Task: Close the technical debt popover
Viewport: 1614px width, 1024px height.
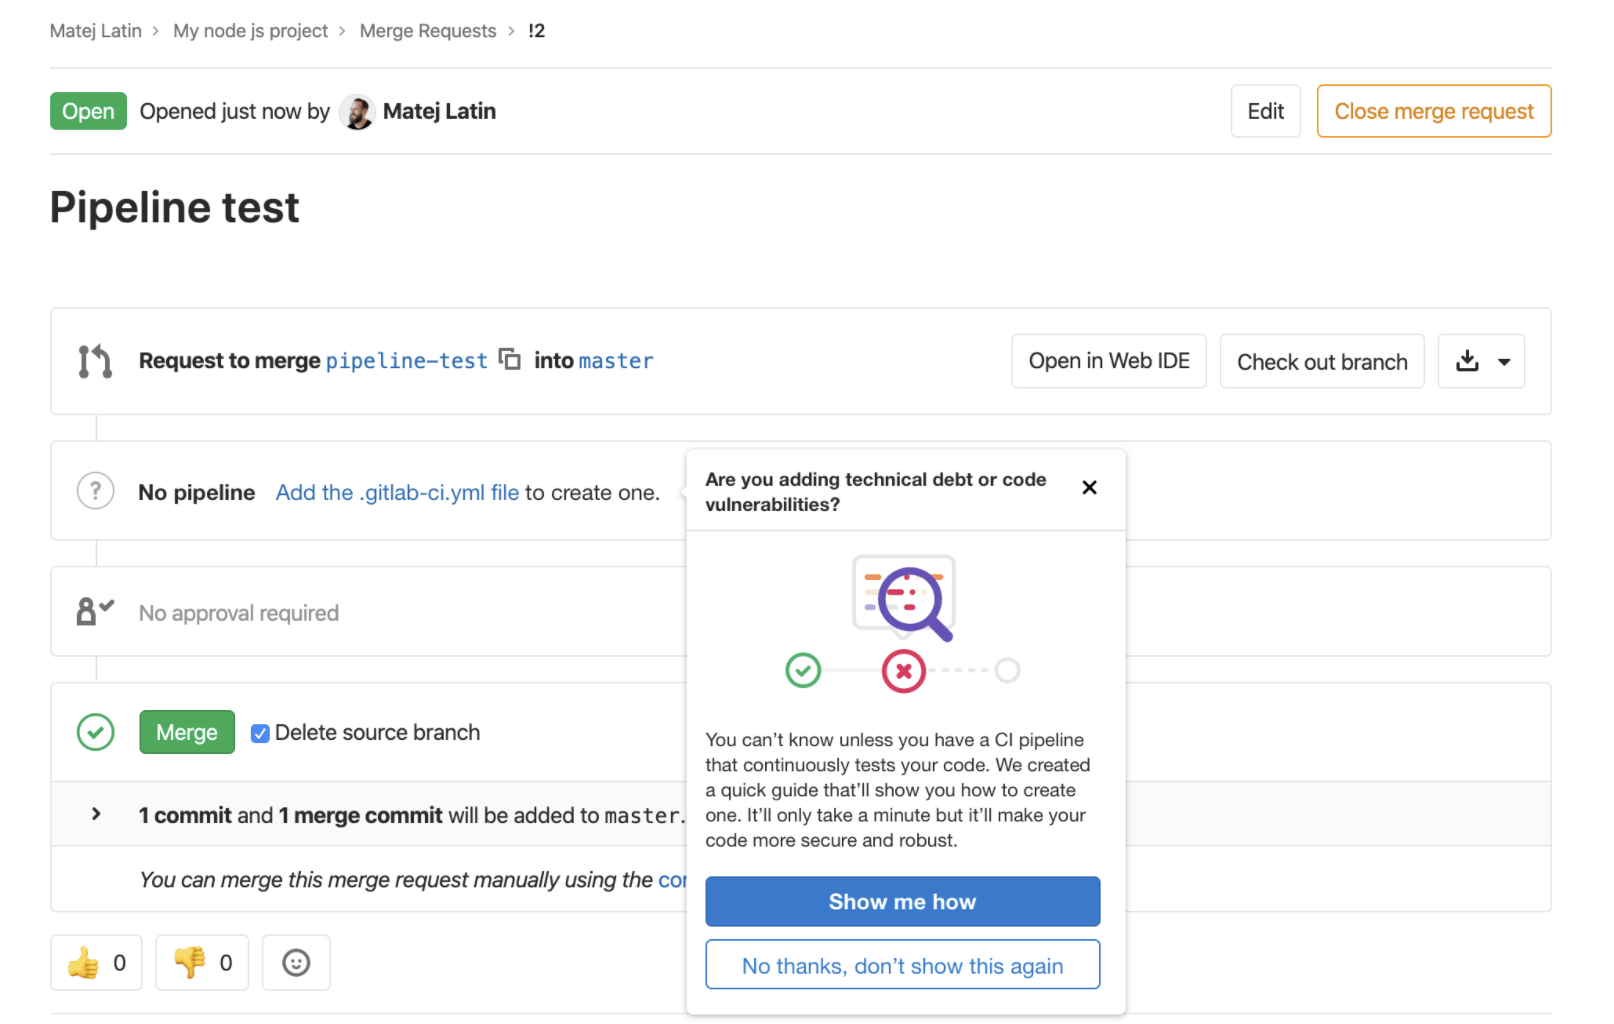Action: (x=1089, y=488)
